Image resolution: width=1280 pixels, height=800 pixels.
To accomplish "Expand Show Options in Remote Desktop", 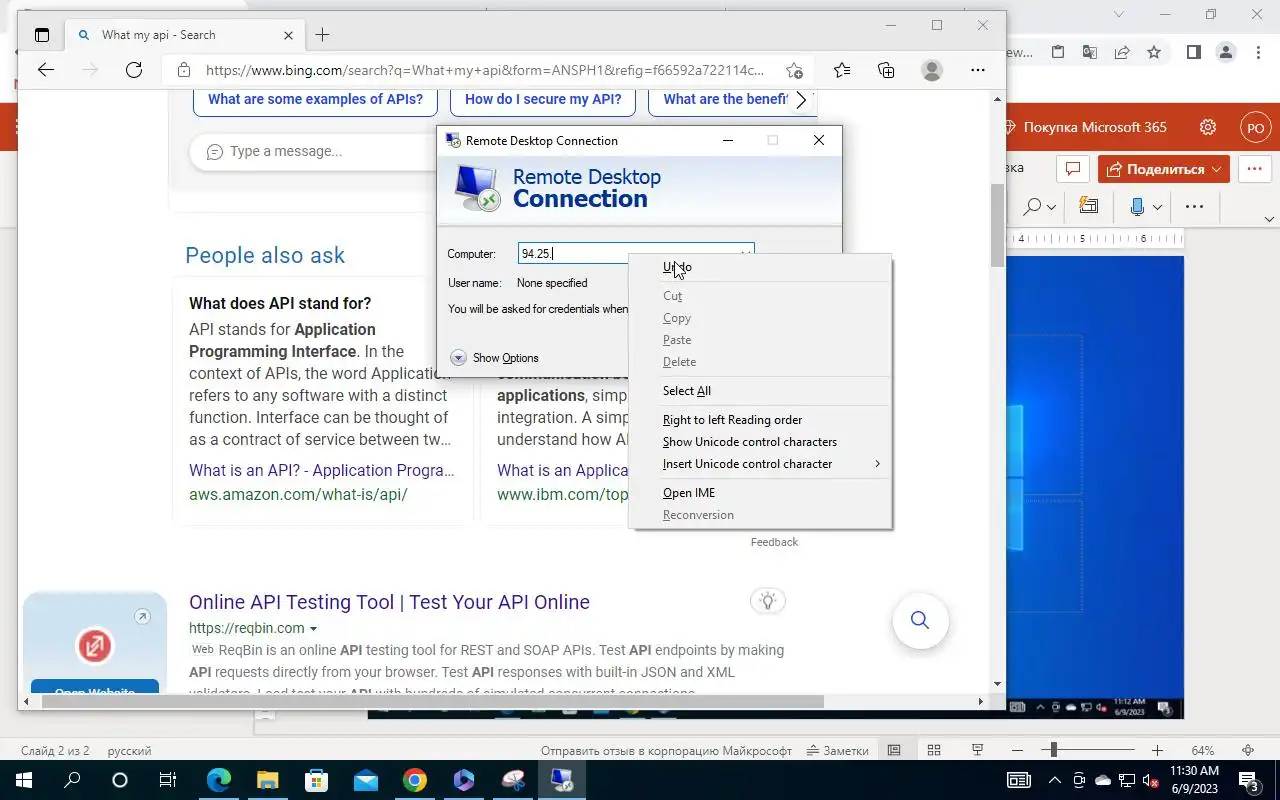I will click(494, 358).
